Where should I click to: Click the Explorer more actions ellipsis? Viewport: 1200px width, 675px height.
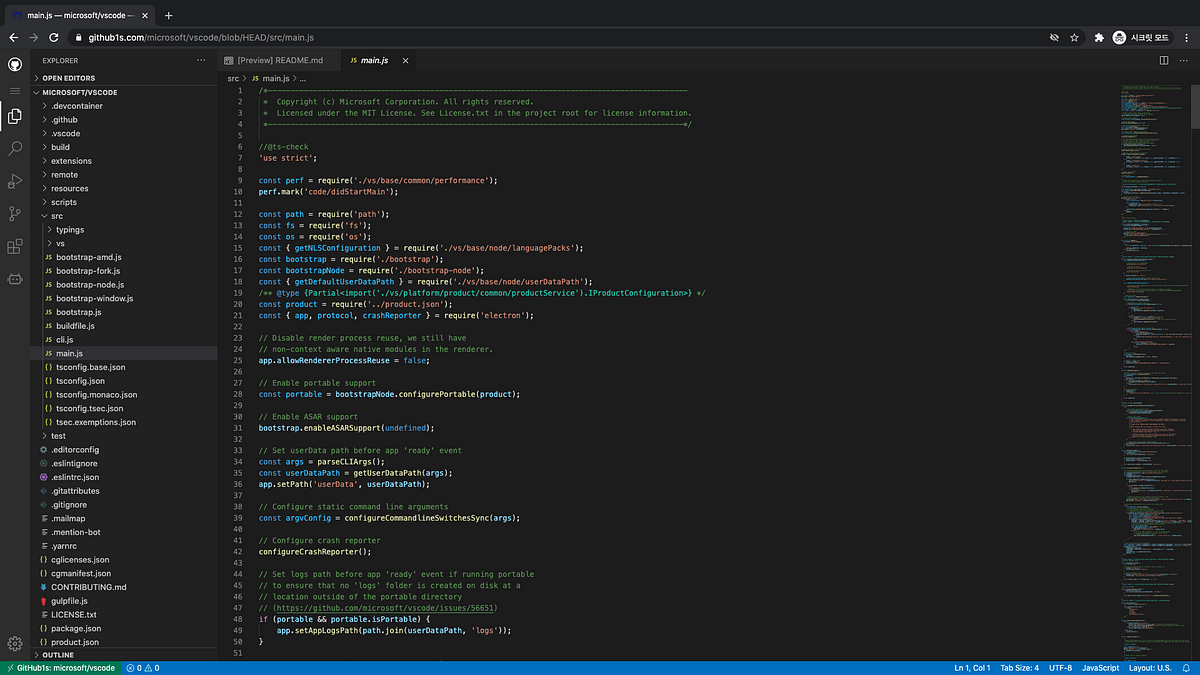coord(202,61)
